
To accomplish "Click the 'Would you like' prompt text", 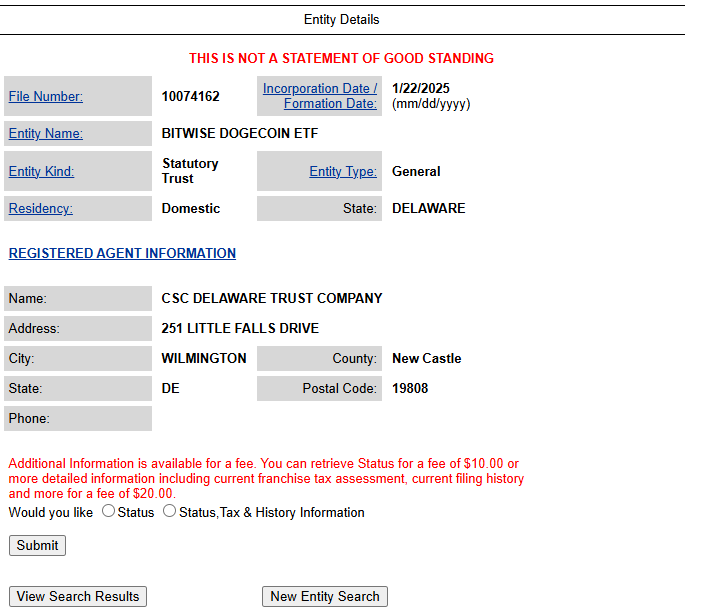I will click(51, 512).
